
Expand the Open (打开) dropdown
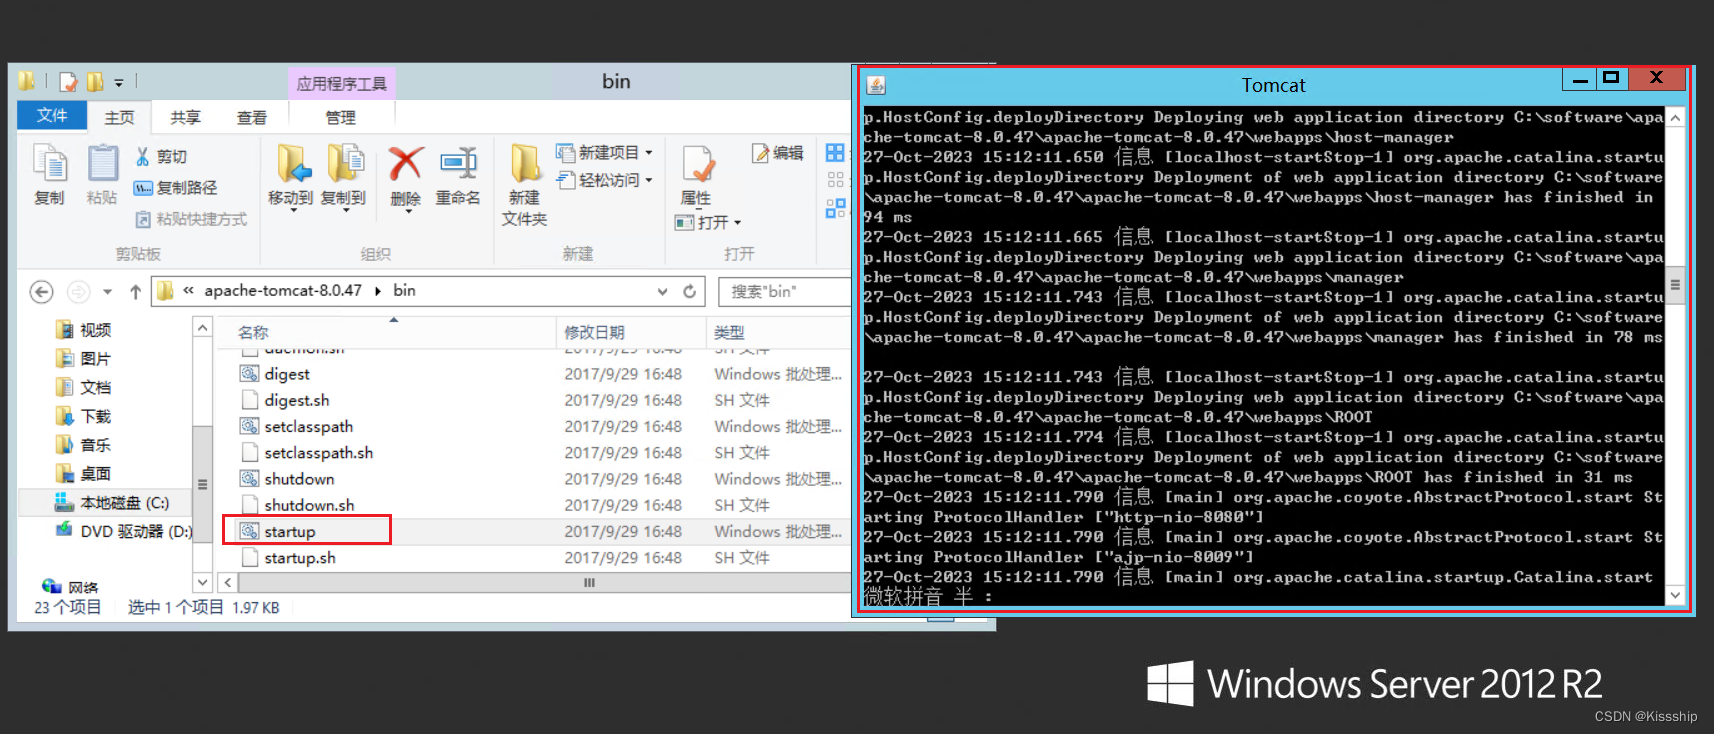coord(738,223)
